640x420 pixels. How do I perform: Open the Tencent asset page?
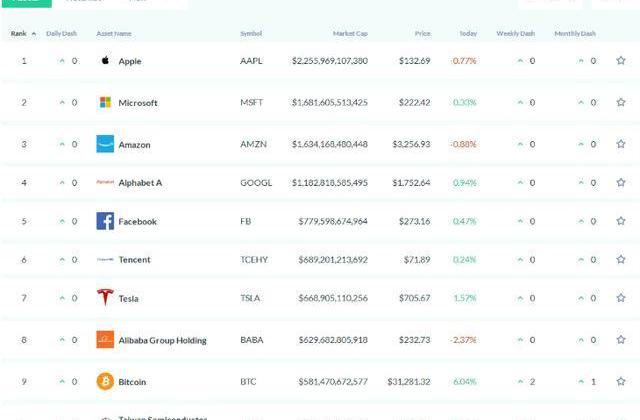[x=134, y=260]
